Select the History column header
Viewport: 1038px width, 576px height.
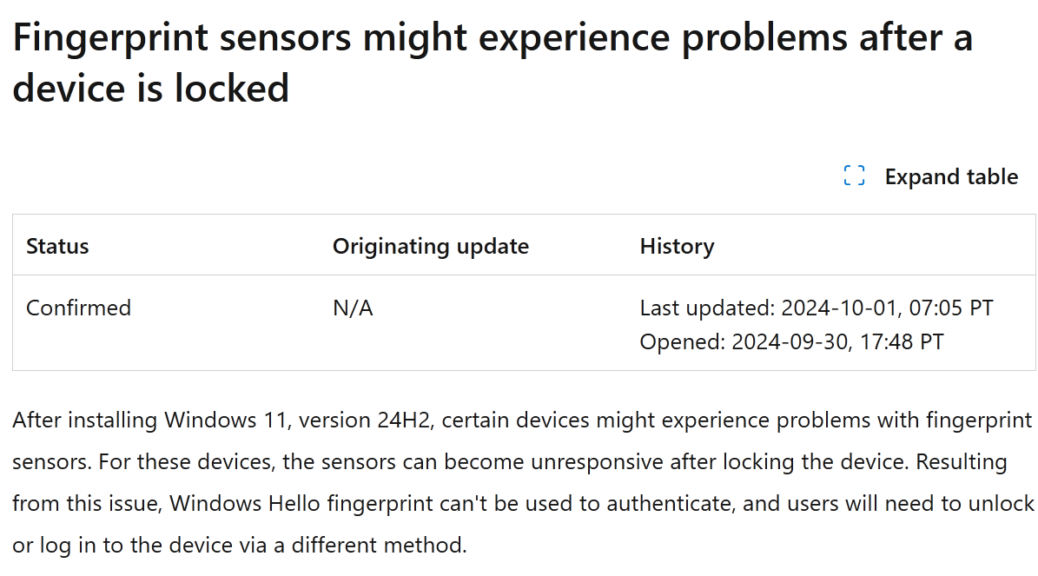[x=677, y=246]
